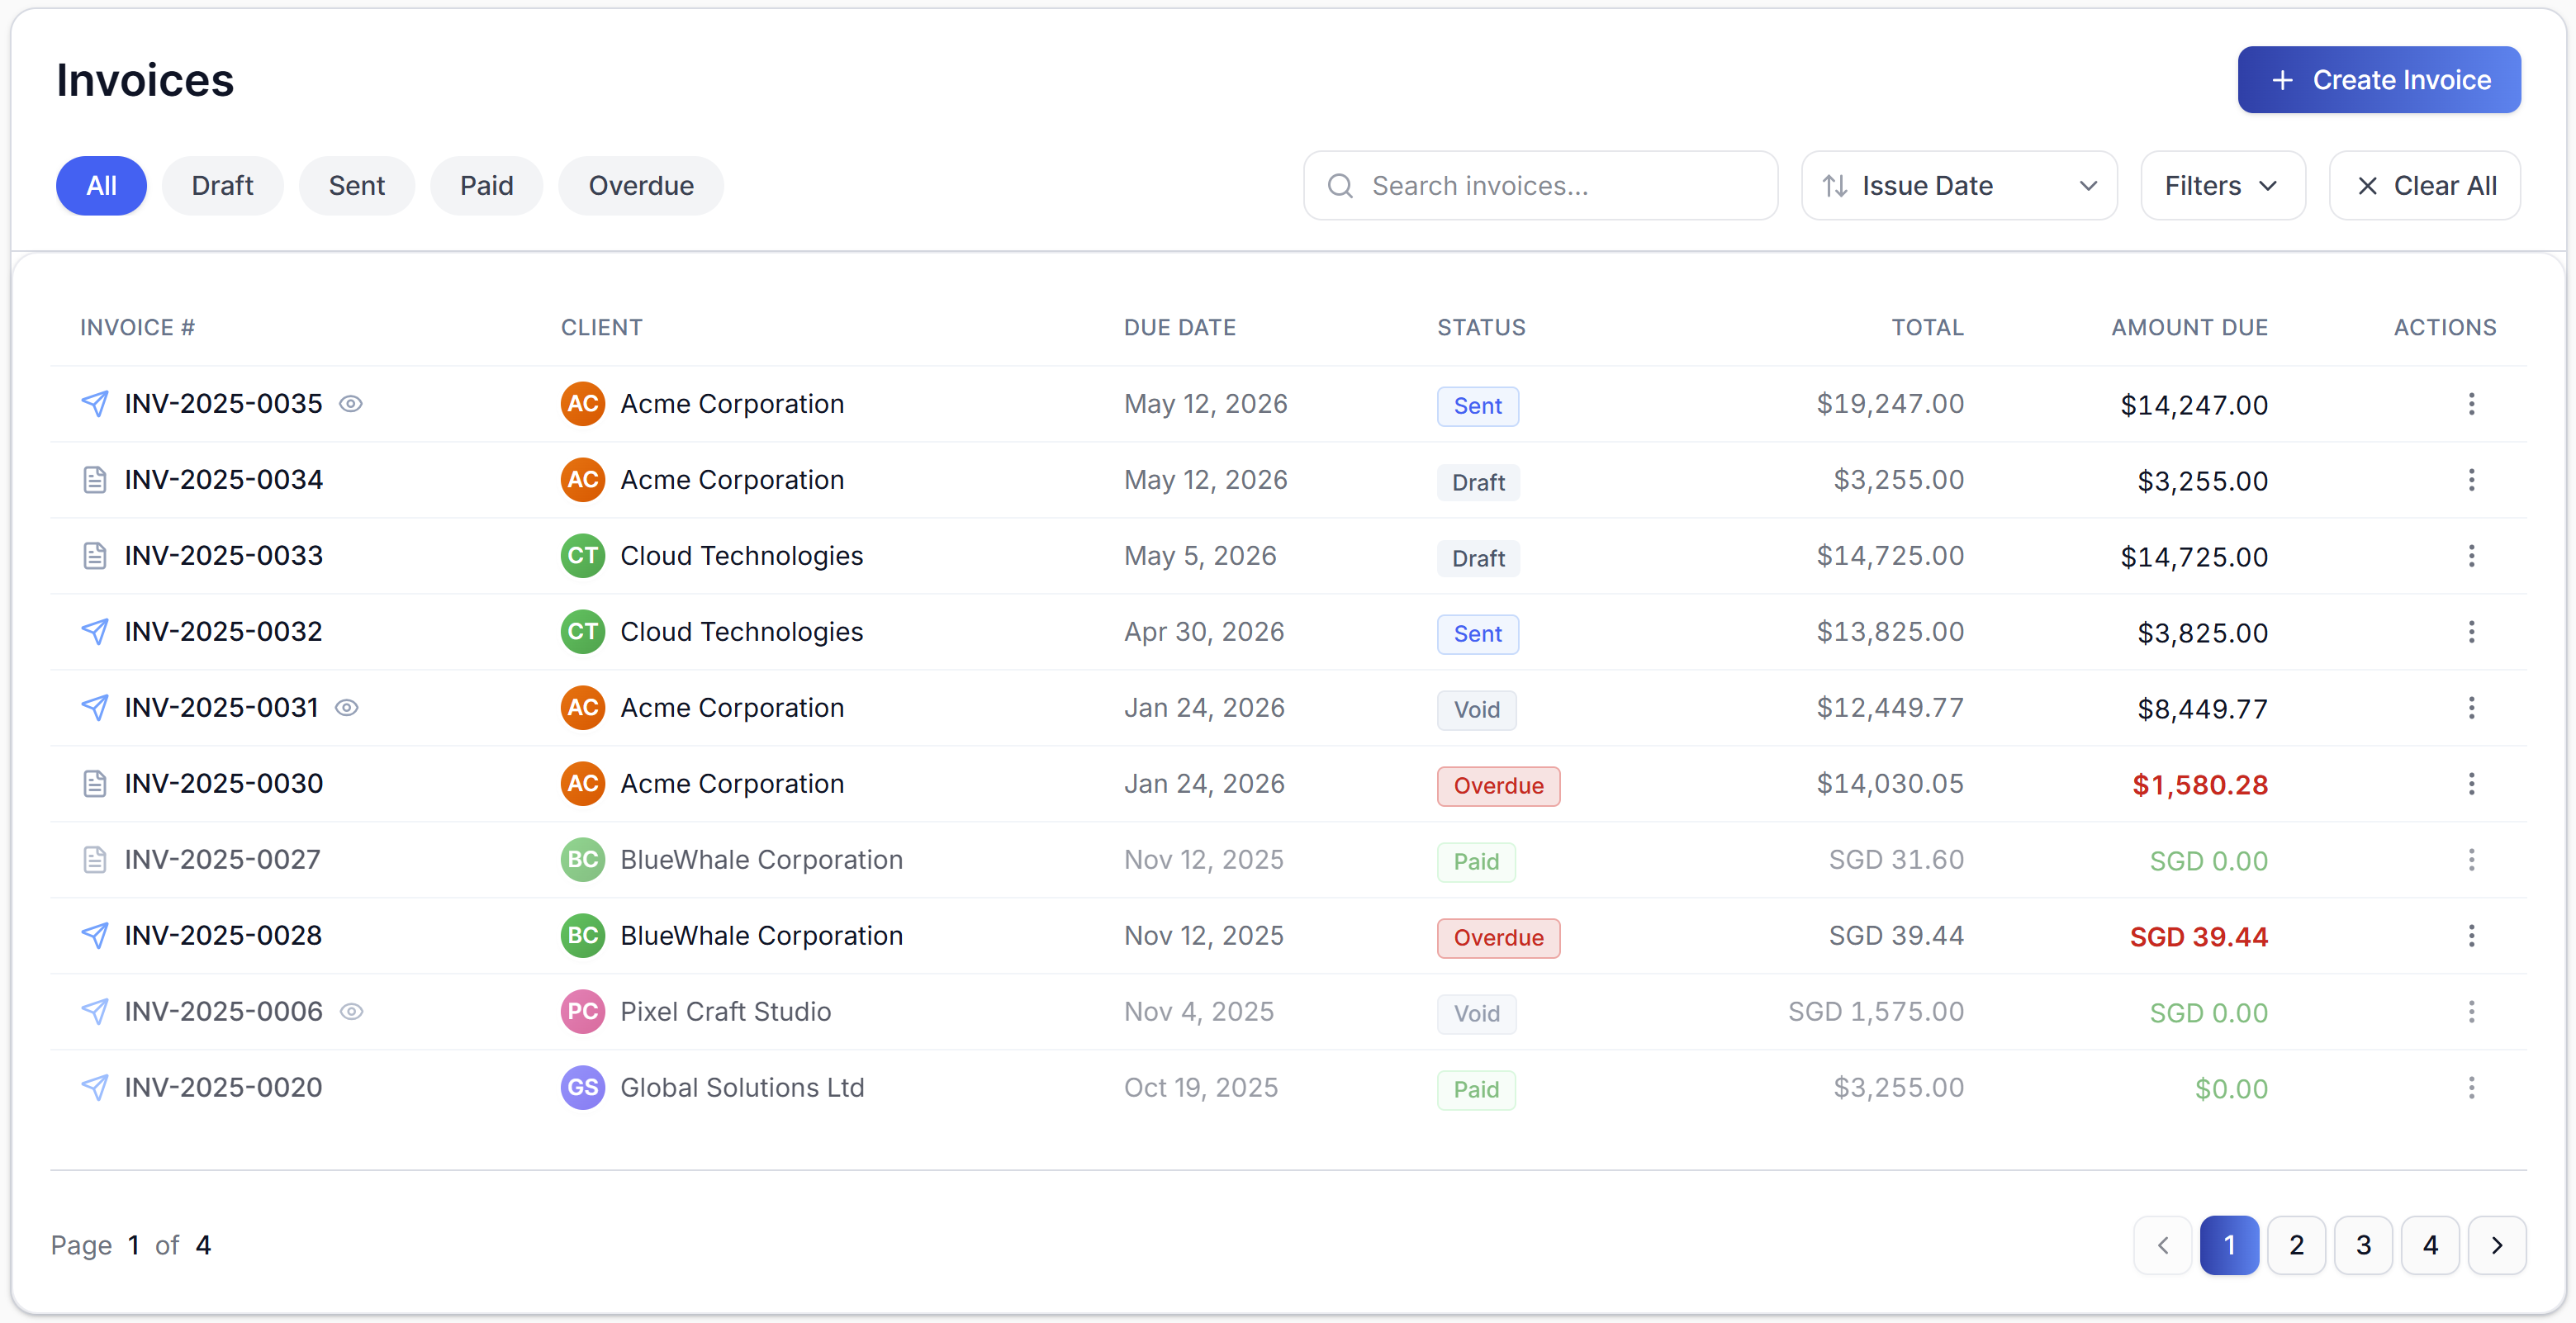Click the viewed eye icon on INV-2025-0006
Image resolution: width=2576 pixels, height=1323 pixels.
pos(352,1012)
